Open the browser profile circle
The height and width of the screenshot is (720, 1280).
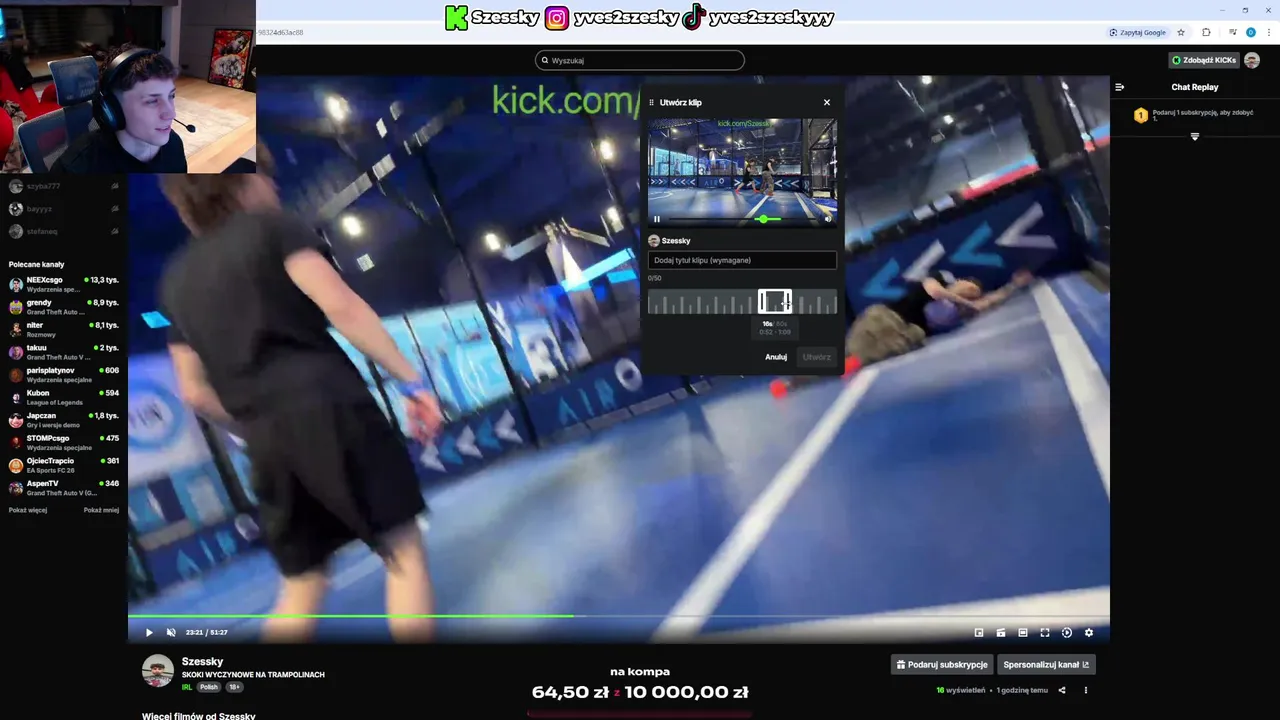[x=1251, y=32]
